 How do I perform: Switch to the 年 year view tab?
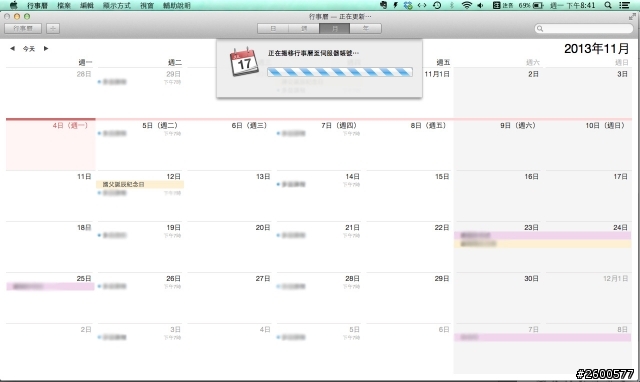(x=366, y=28)
